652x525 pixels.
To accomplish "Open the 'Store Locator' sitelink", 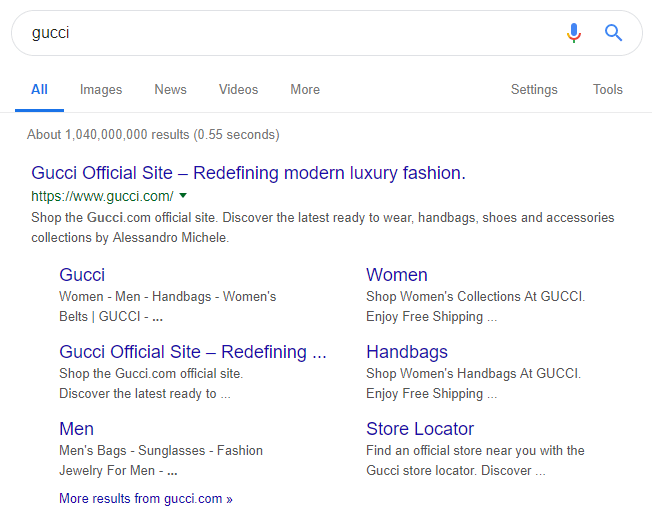I will pos(420,429).
